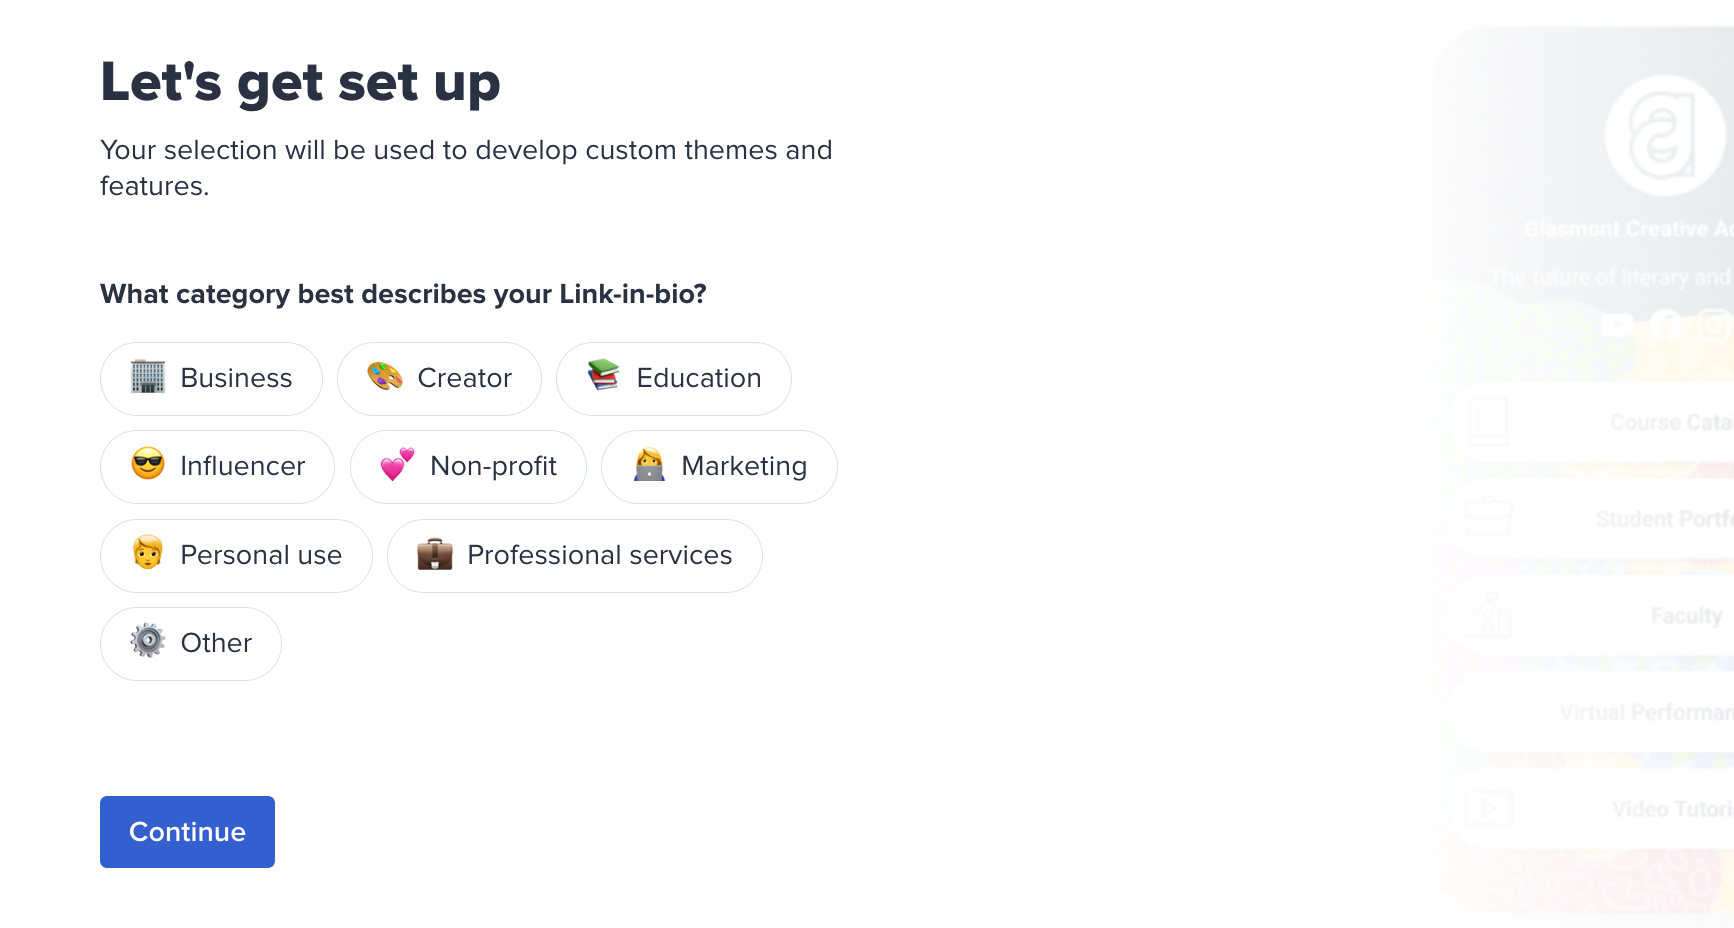
Task: Choose Personal use as your category
Action: [236, 555]
